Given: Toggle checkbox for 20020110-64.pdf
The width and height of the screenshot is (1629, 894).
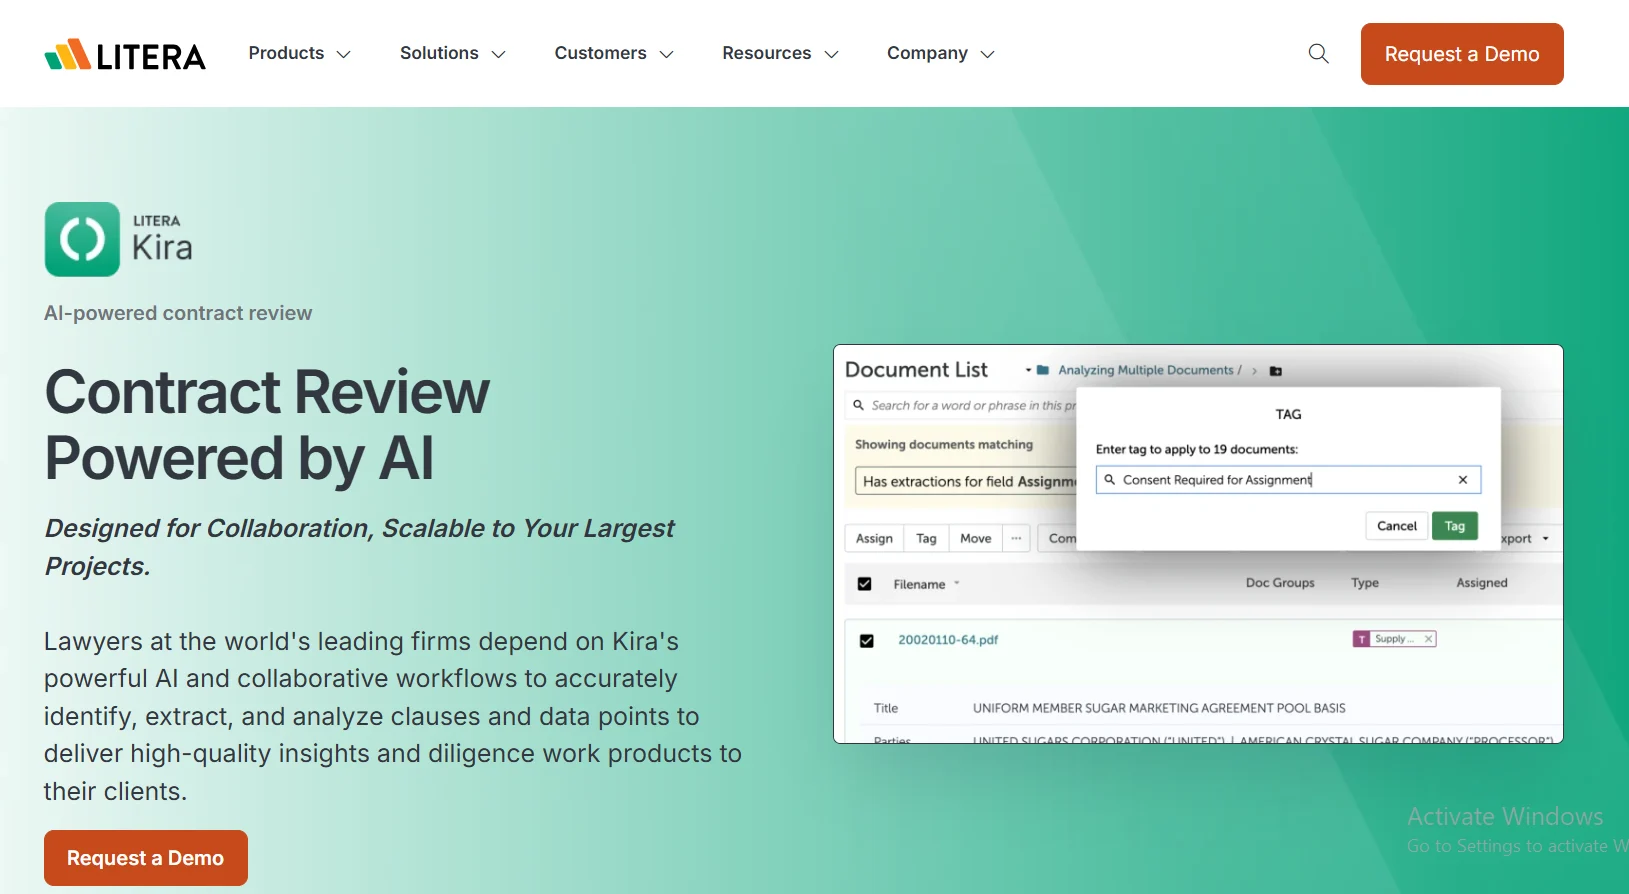Looking at the screenshot, I should pyautogui.click(x=867, y=641).
